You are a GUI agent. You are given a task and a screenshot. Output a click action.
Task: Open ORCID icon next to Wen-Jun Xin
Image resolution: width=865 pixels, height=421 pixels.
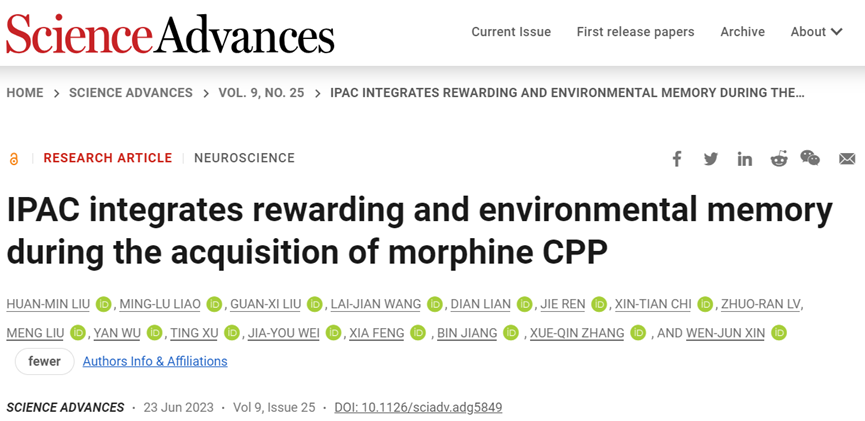point(779,333)
